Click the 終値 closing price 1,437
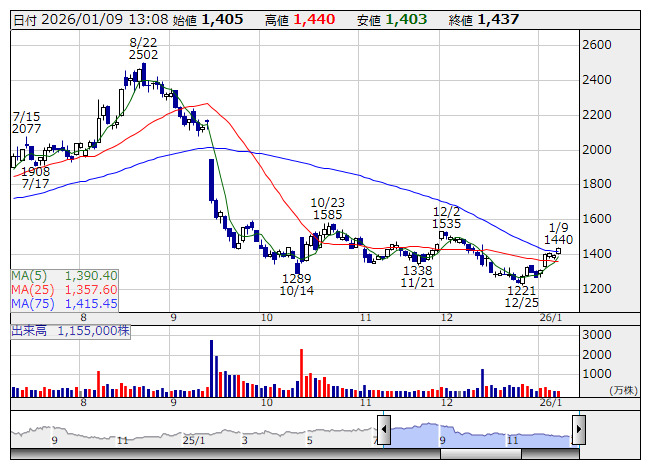Viewport: 653px width, 470px height. pyautogui.click(x=498, y=20)
